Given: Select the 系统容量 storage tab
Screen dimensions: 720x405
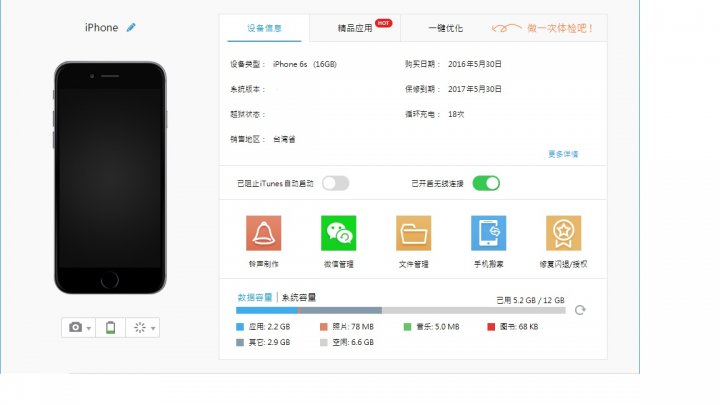Looking at the screenshot, I should point(299,297).
